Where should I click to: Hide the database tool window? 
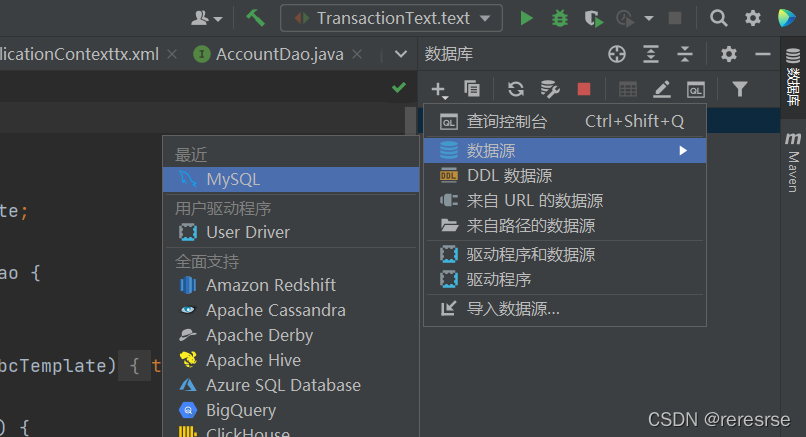tap(763, 54)
